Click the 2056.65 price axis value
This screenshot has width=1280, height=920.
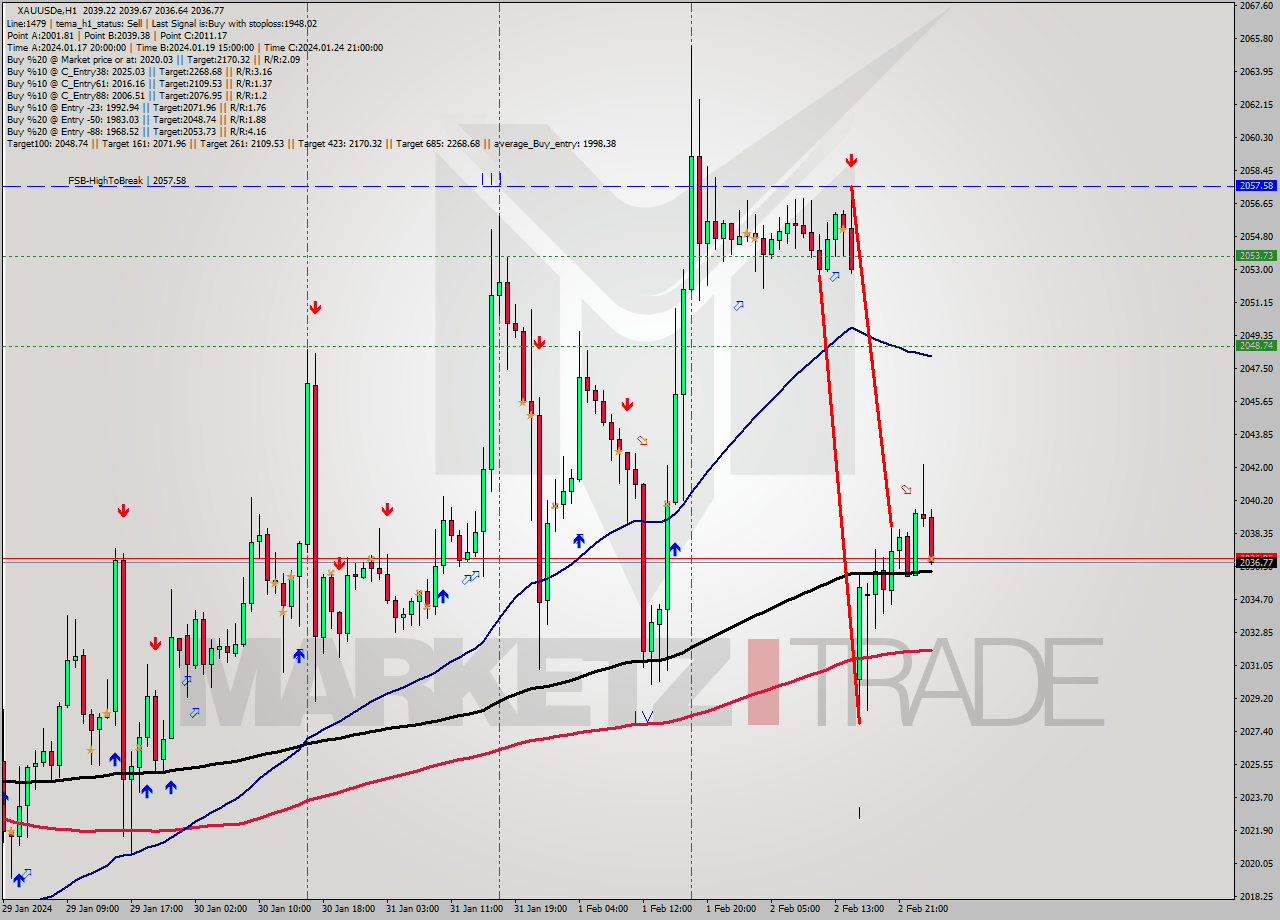pos(1255,204)
